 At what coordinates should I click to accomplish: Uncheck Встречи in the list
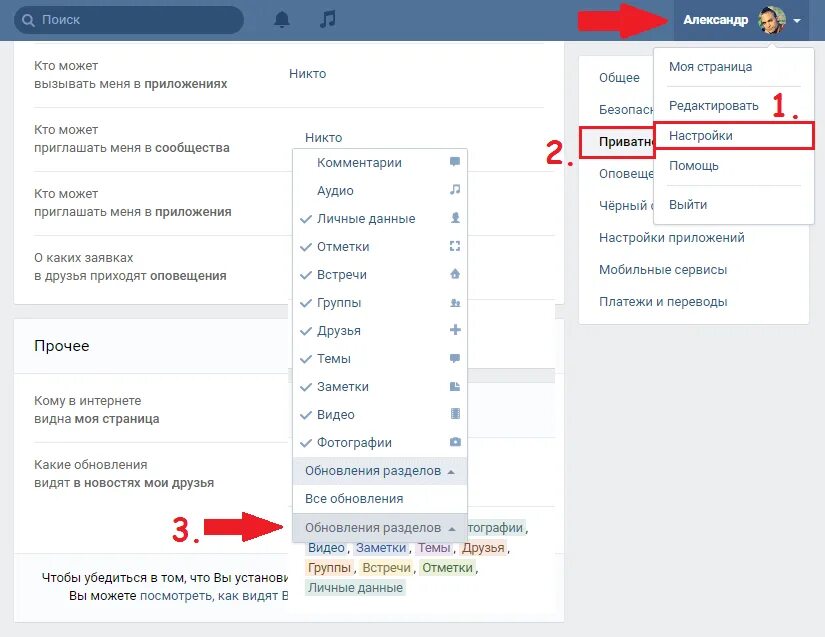[379, 275]
